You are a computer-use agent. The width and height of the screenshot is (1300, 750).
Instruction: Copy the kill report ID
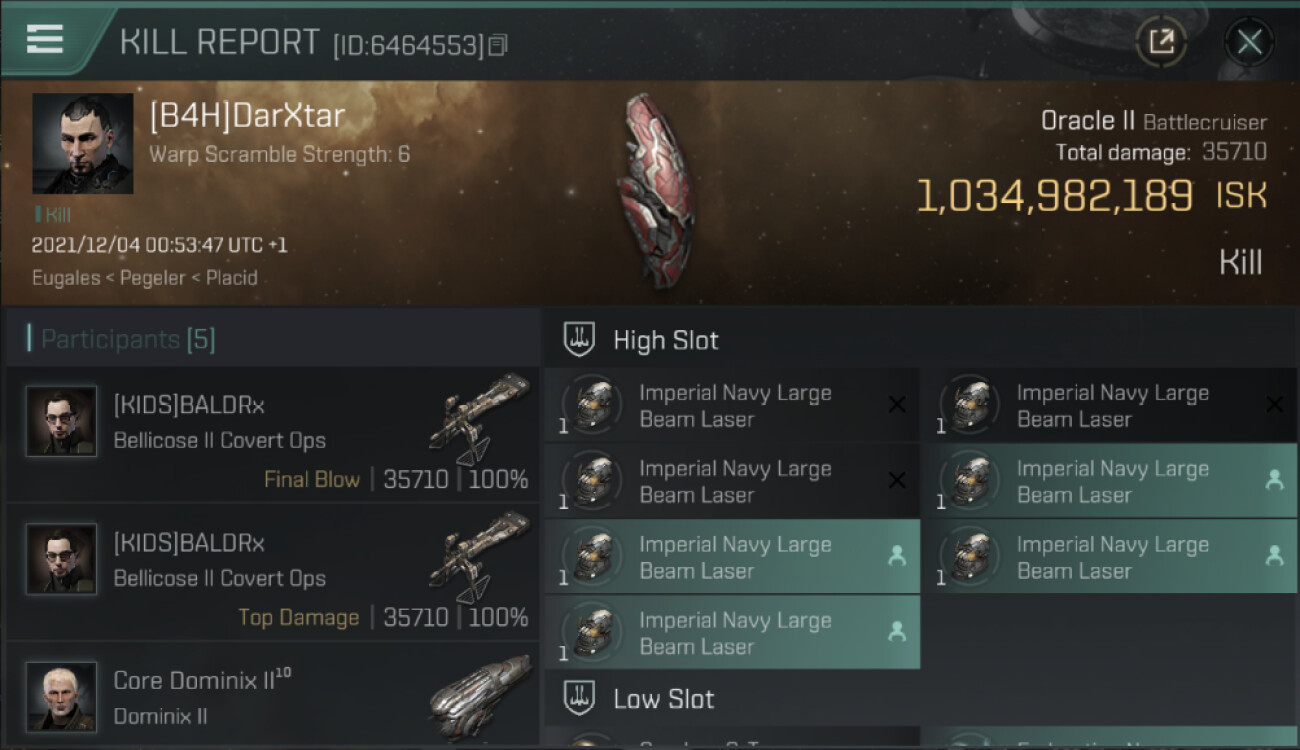click(x=498, y=45)
